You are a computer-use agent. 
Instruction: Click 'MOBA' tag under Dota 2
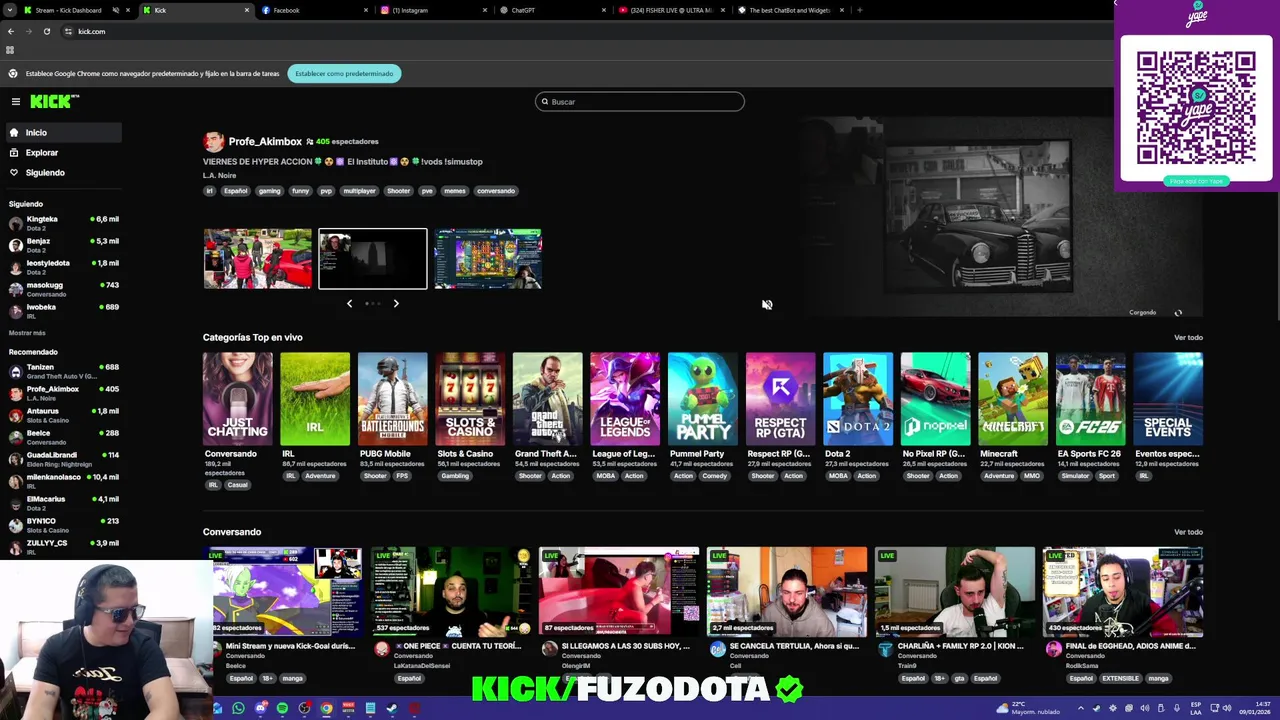tap(838, 476)
